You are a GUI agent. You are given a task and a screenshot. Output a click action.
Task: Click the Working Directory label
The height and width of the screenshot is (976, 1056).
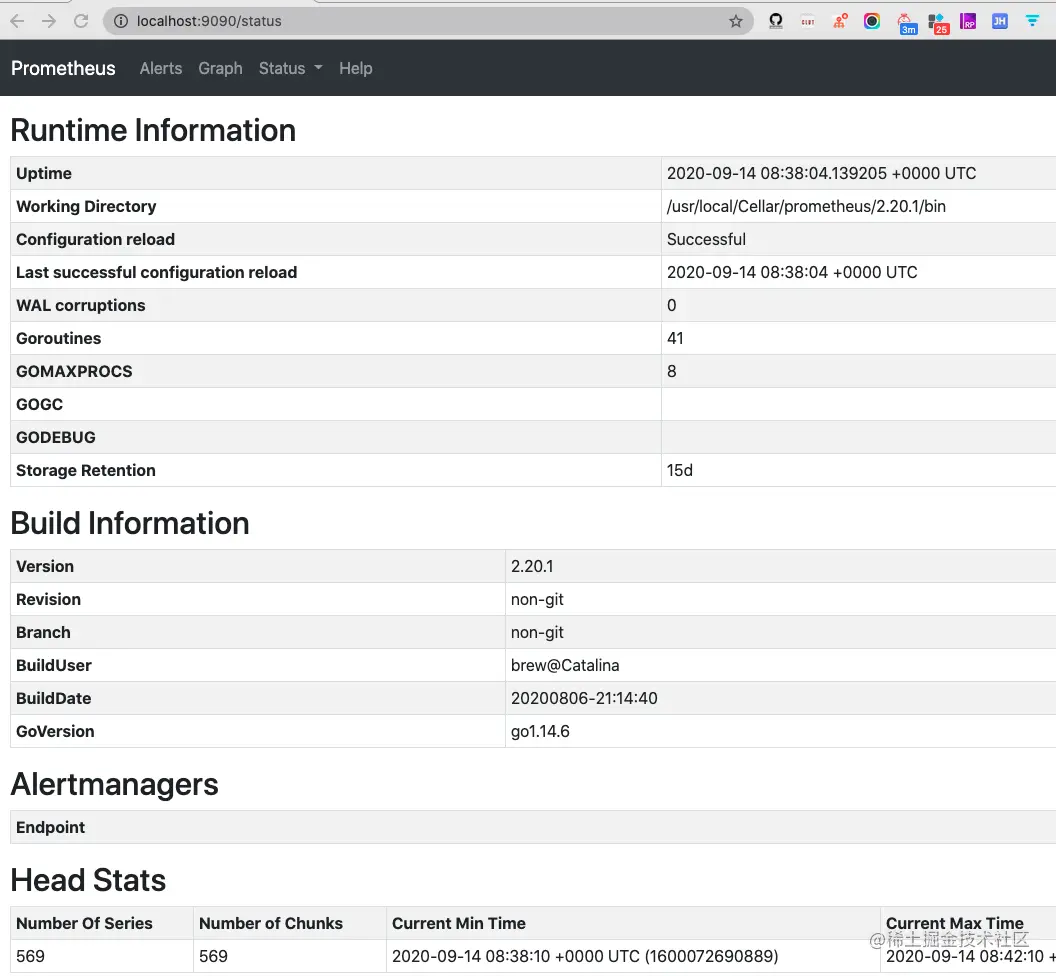(x=86, y=206)
